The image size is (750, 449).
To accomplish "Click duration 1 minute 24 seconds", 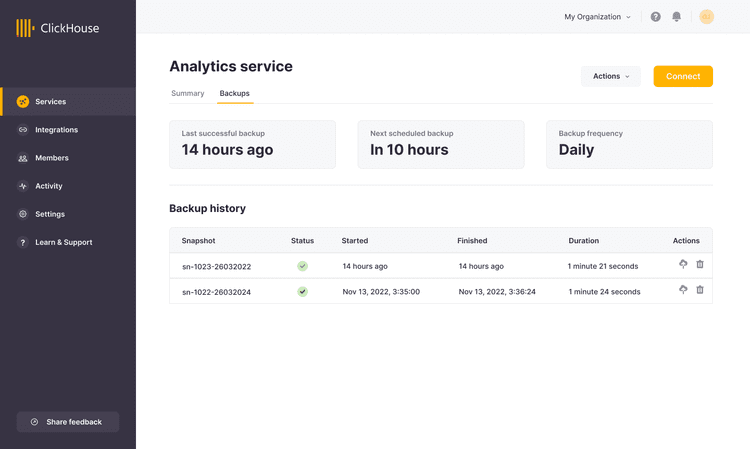I will click(x=604, y=292).
